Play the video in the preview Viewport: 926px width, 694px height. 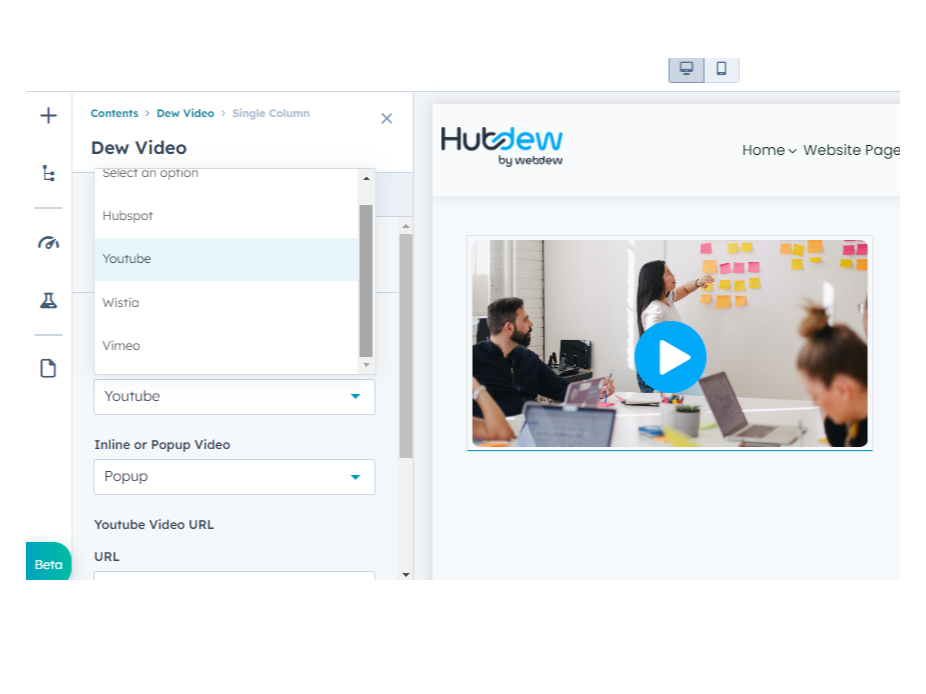[x=670, y=357]
